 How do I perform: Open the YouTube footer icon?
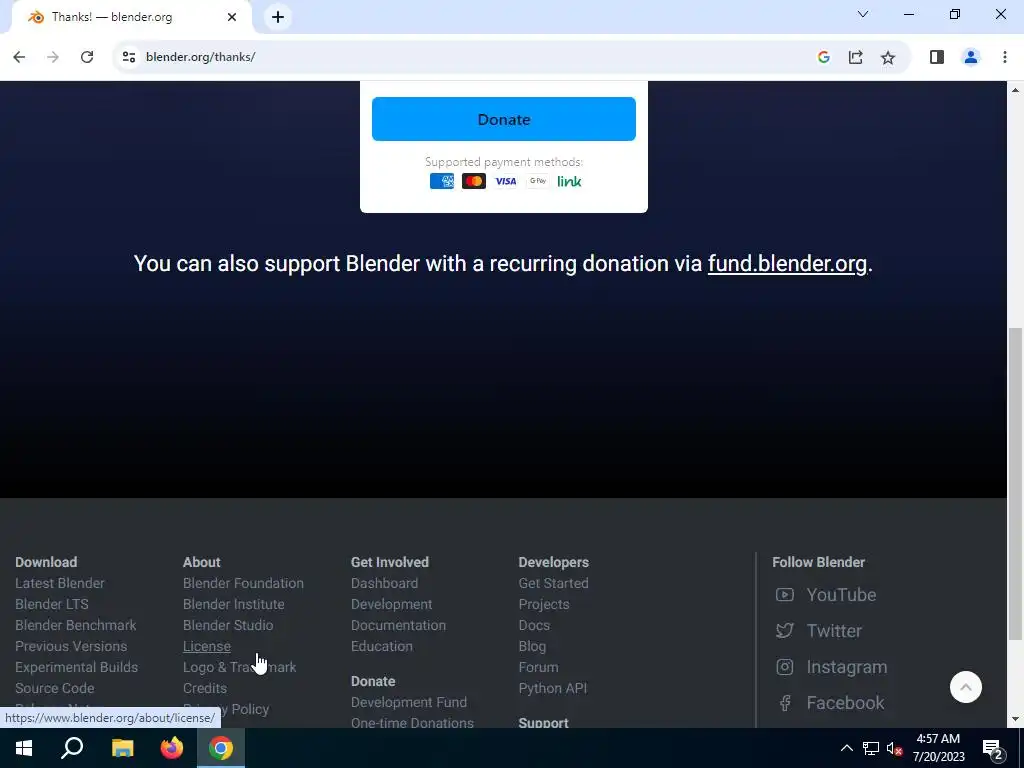[x=784, y=595]
